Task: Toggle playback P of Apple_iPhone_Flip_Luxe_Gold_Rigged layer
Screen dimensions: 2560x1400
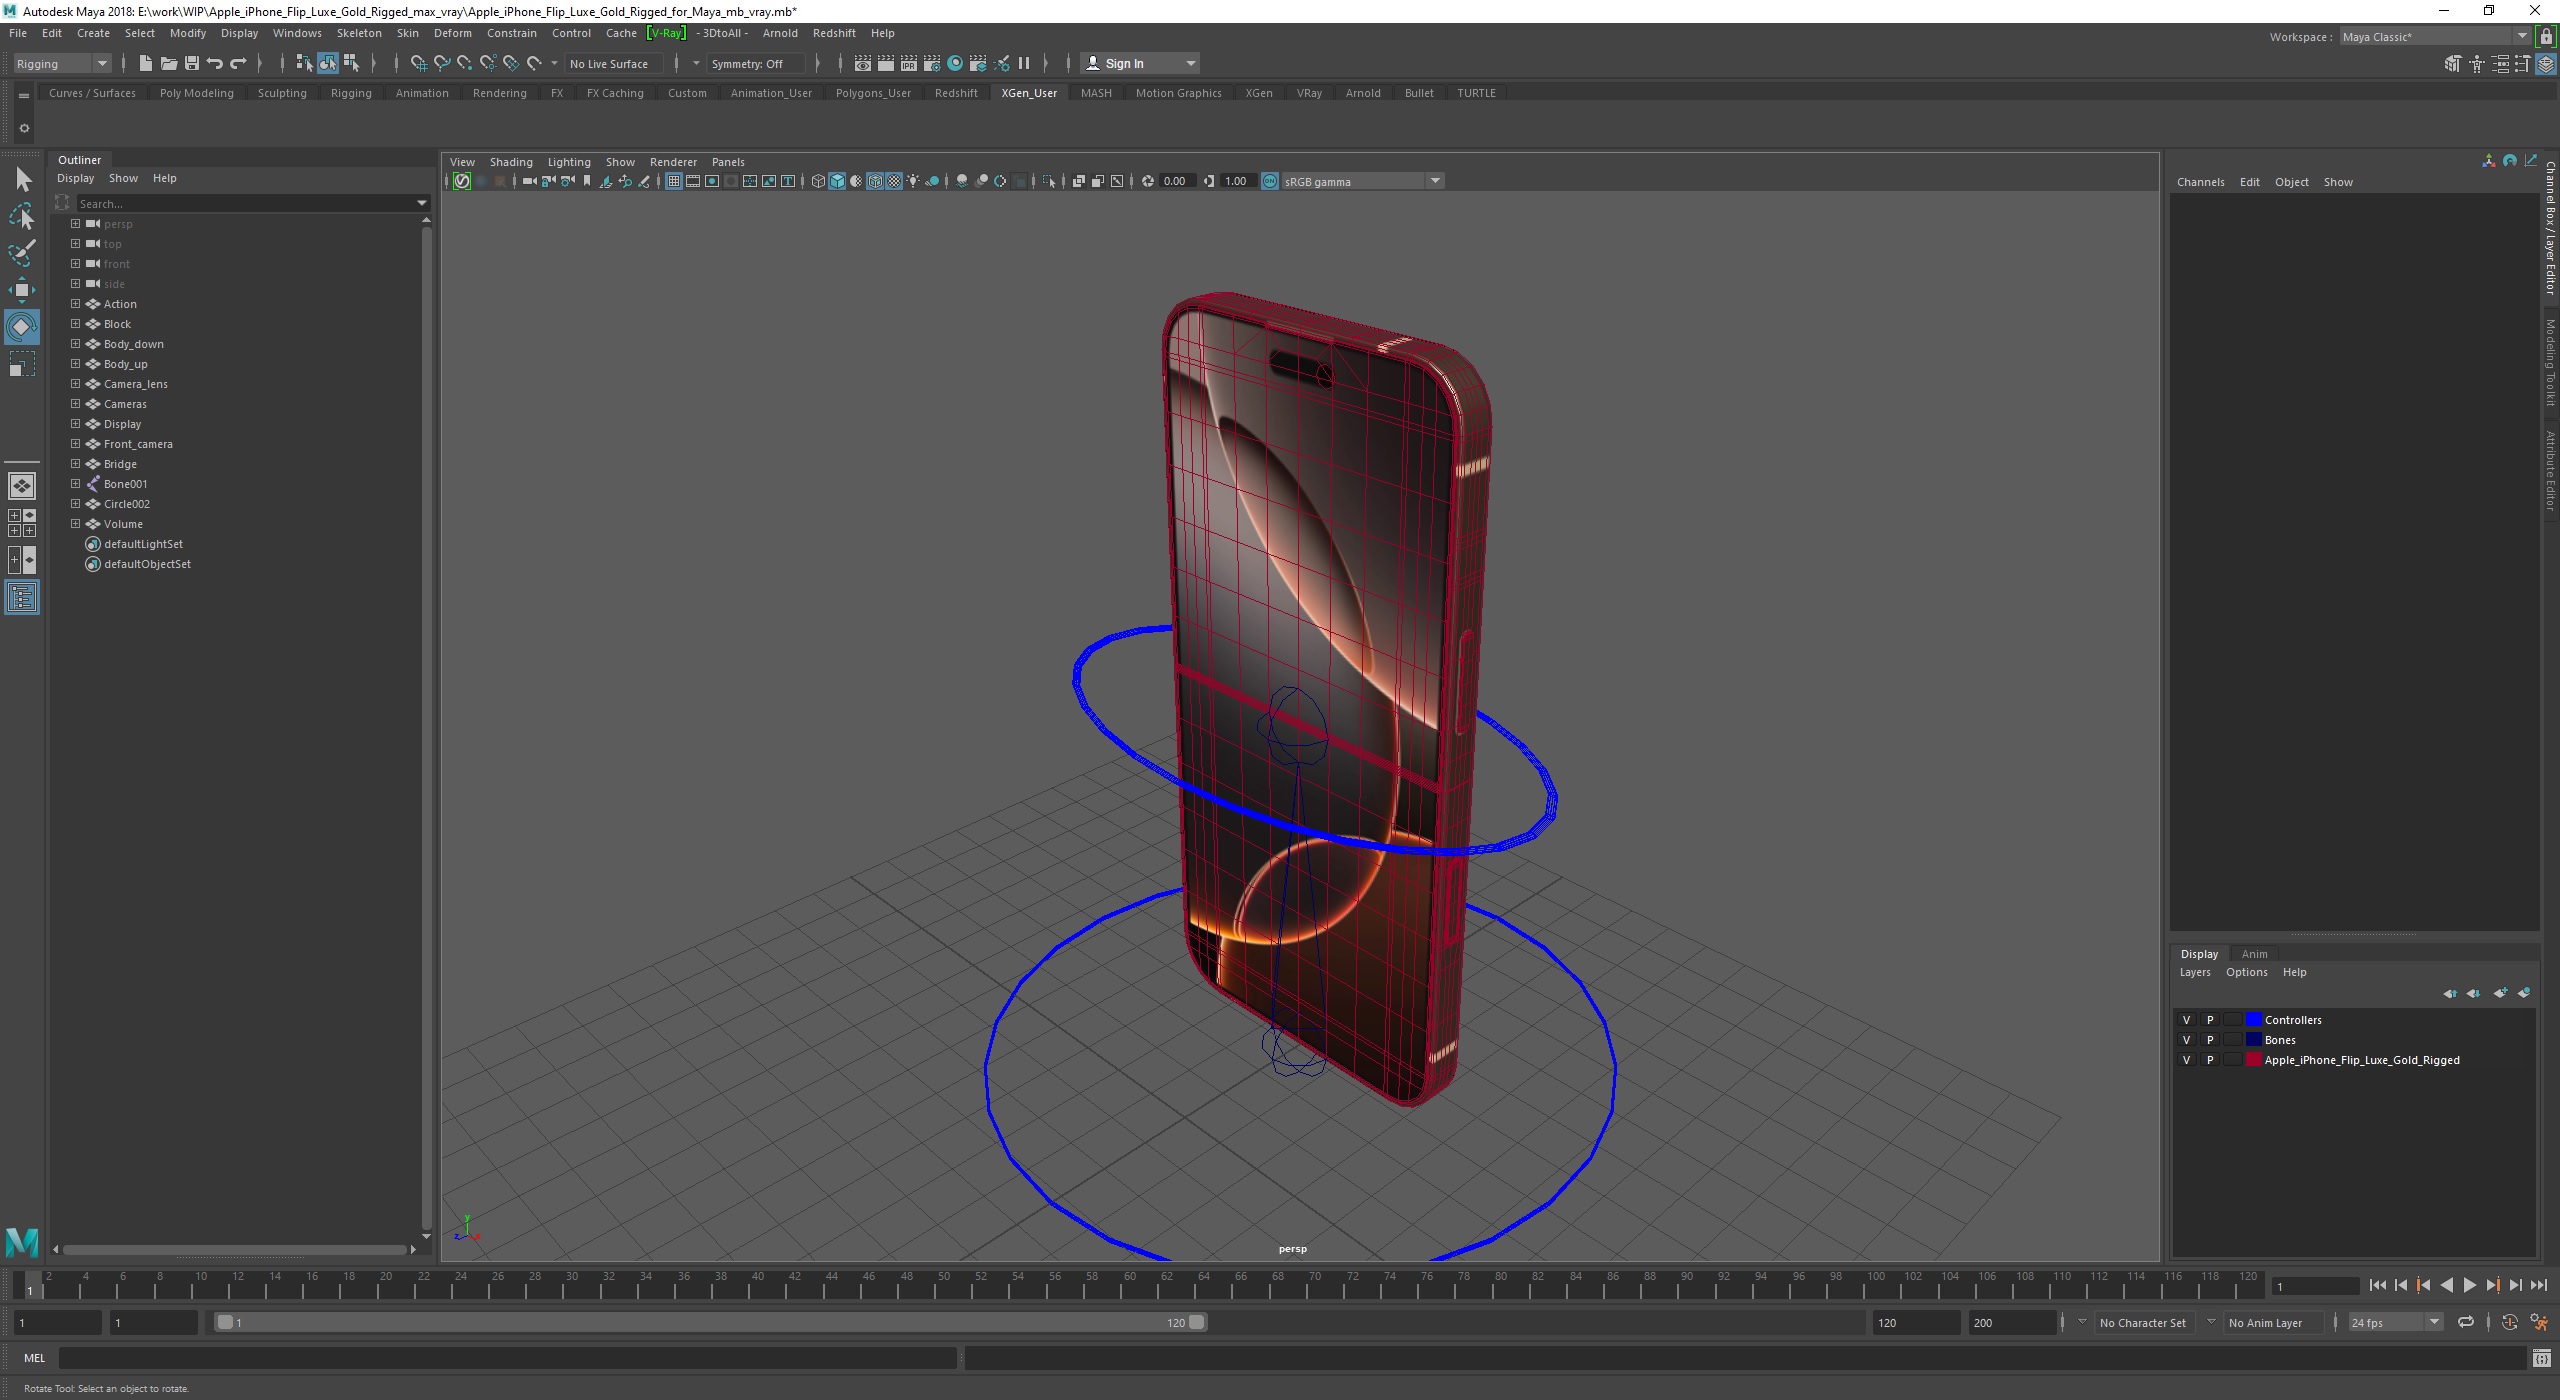Action: coord(2210,1060)
